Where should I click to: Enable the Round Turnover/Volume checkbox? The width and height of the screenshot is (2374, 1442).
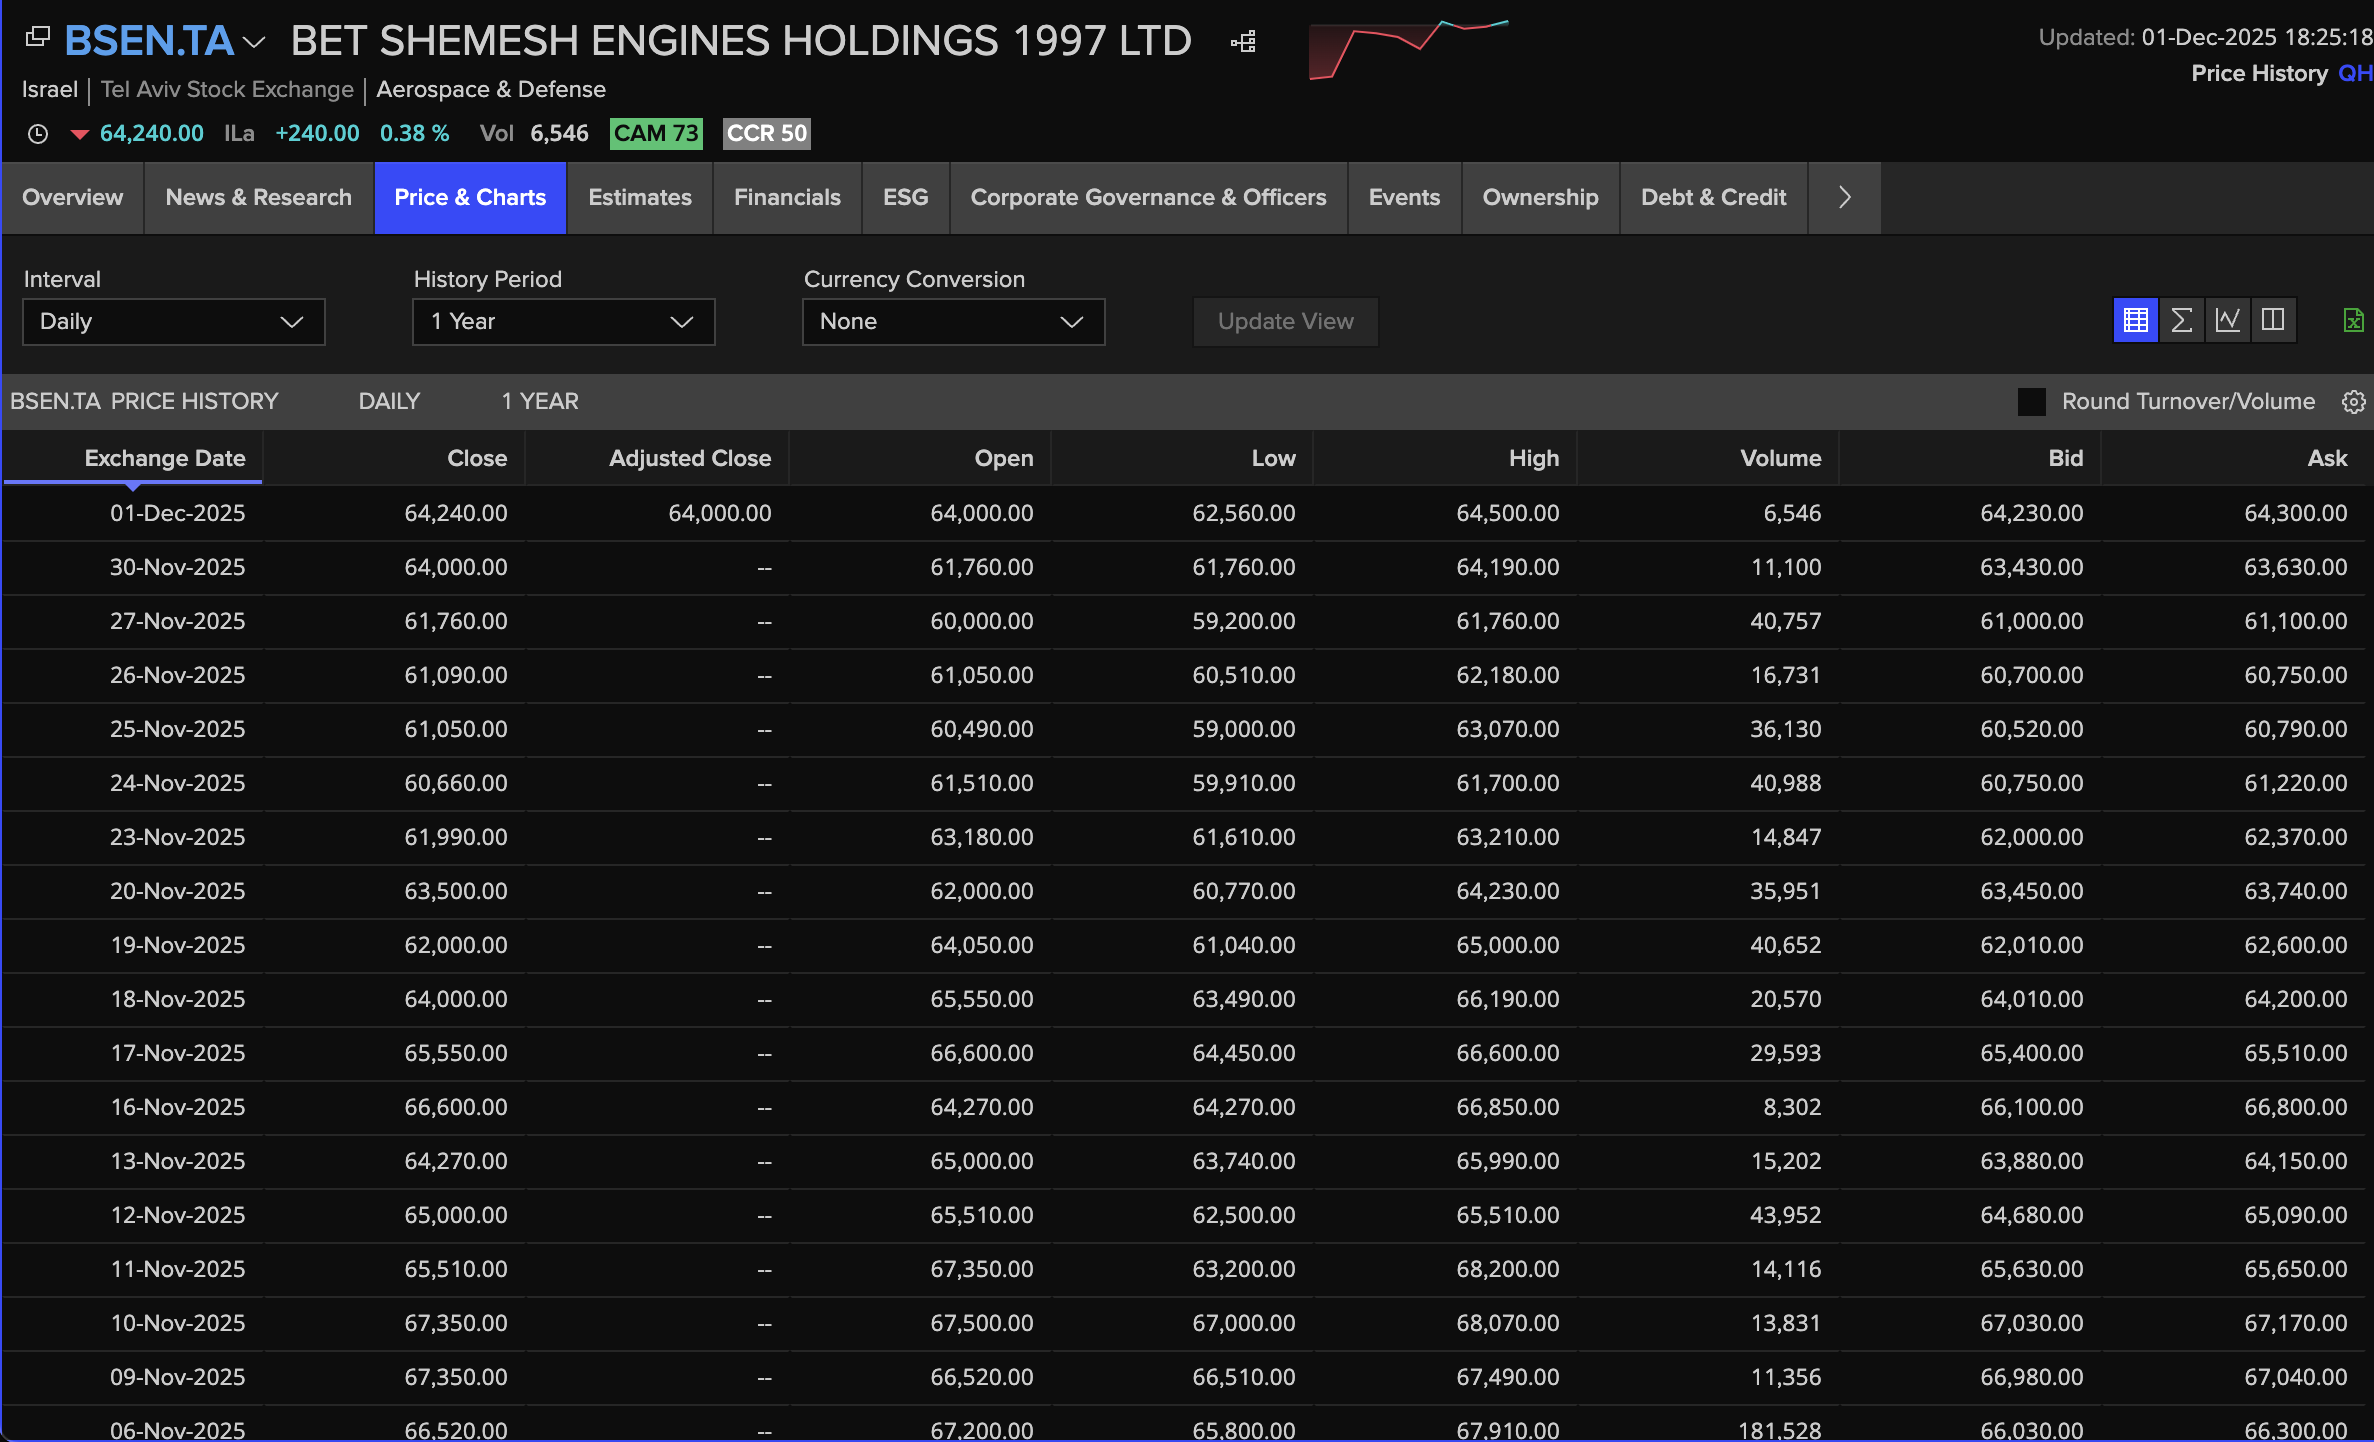2031,402
